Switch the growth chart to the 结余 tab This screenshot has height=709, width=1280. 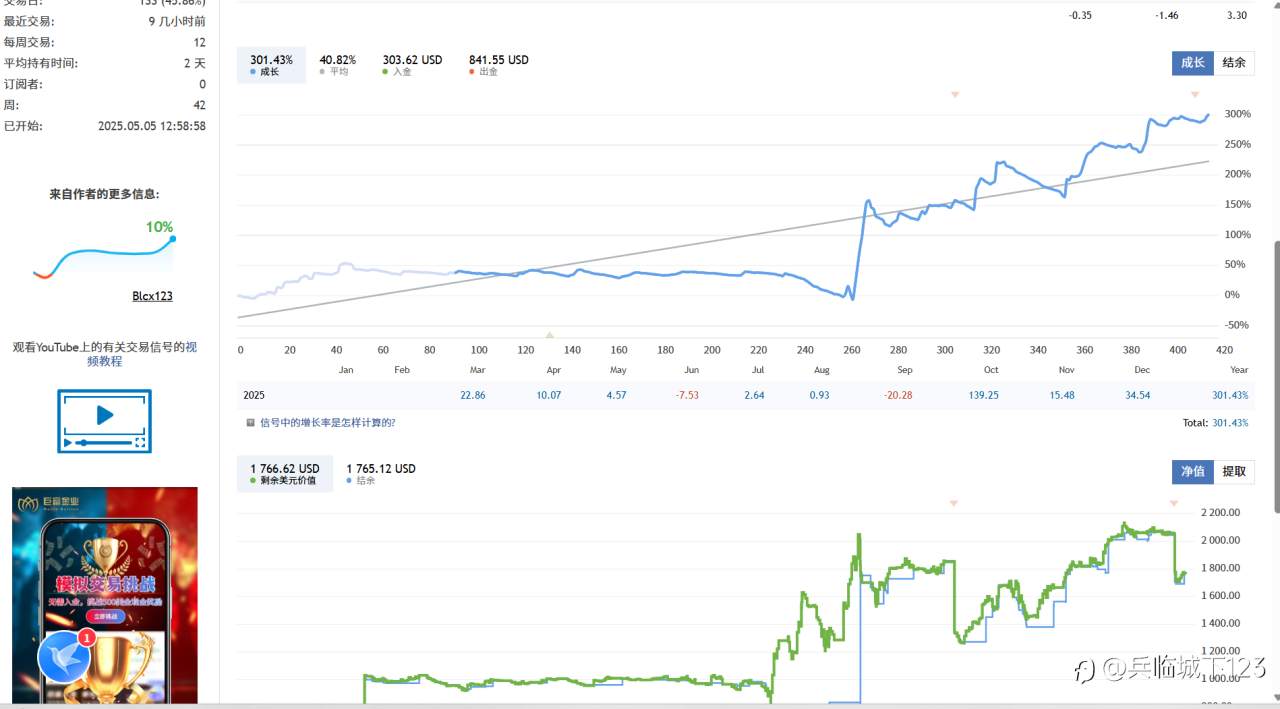1234,63
